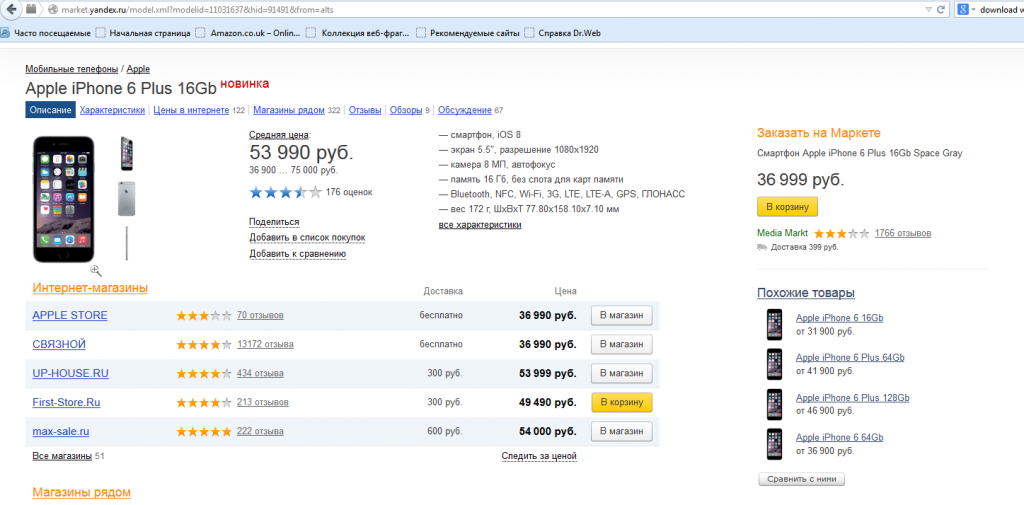Add Media Markt offer В корзину
This screenshot has width=1024, height=505.
pyautogui.click(x=787, y=206)
